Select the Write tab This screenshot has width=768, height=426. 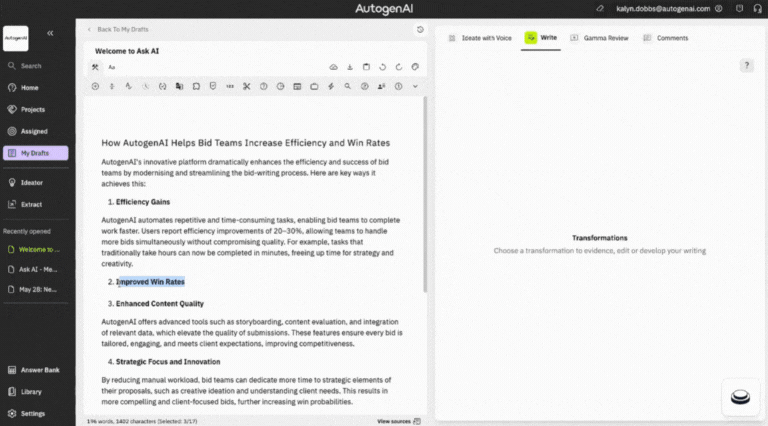(541, 38)
